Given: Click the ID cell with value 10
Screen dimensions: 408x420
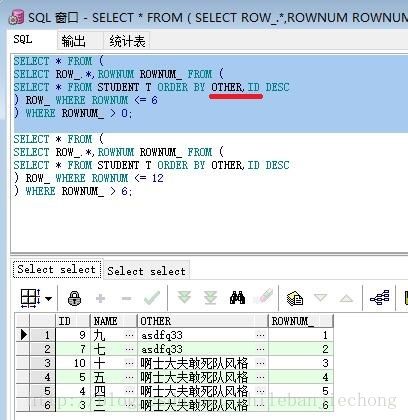Looking at the screenshot, I should 72,363.
